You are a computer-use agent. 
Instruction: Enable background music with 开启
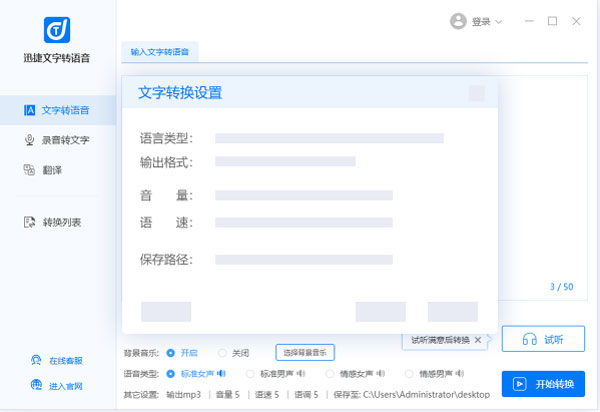[x=171, y=353]
